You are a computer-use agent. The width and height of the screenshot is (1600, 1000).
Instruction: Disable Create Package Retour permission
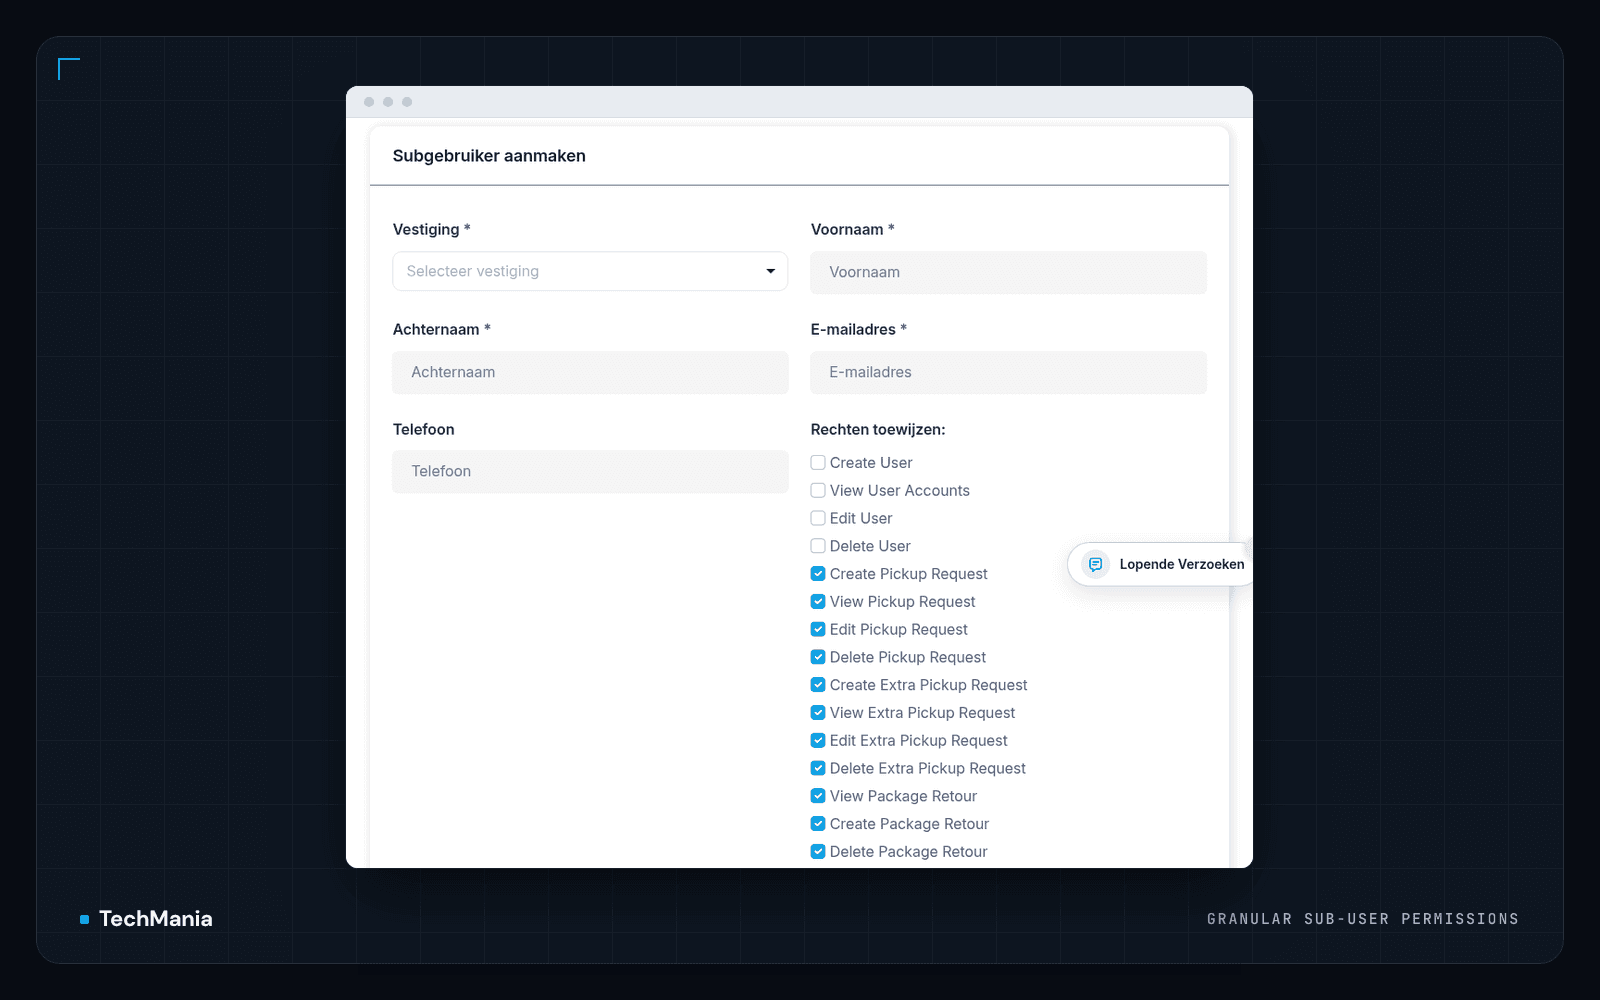coord(818,824)
